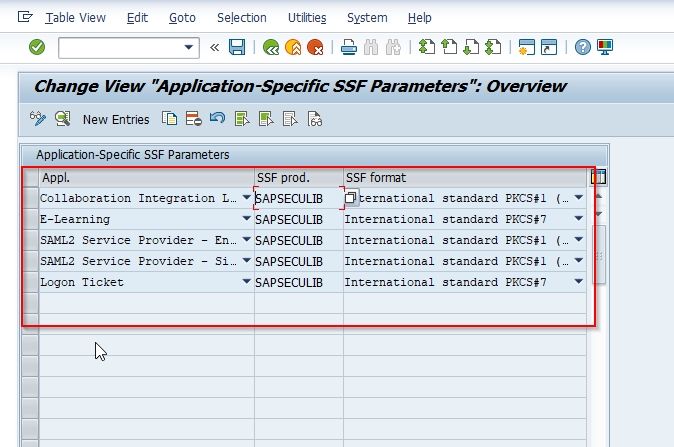Open the command field dropdown
Viewport: 674px width, 447px height.
[x=188, y=47]
